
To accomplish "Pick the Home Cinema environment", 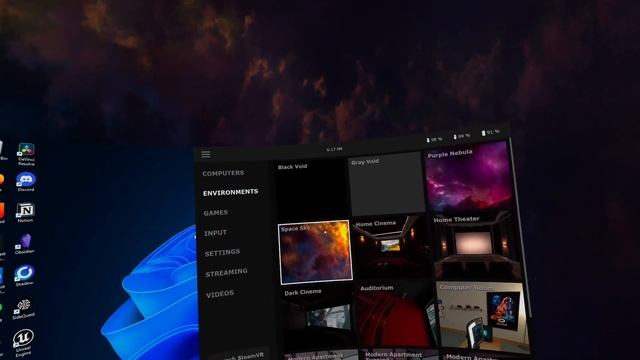I will pos(392,248).
